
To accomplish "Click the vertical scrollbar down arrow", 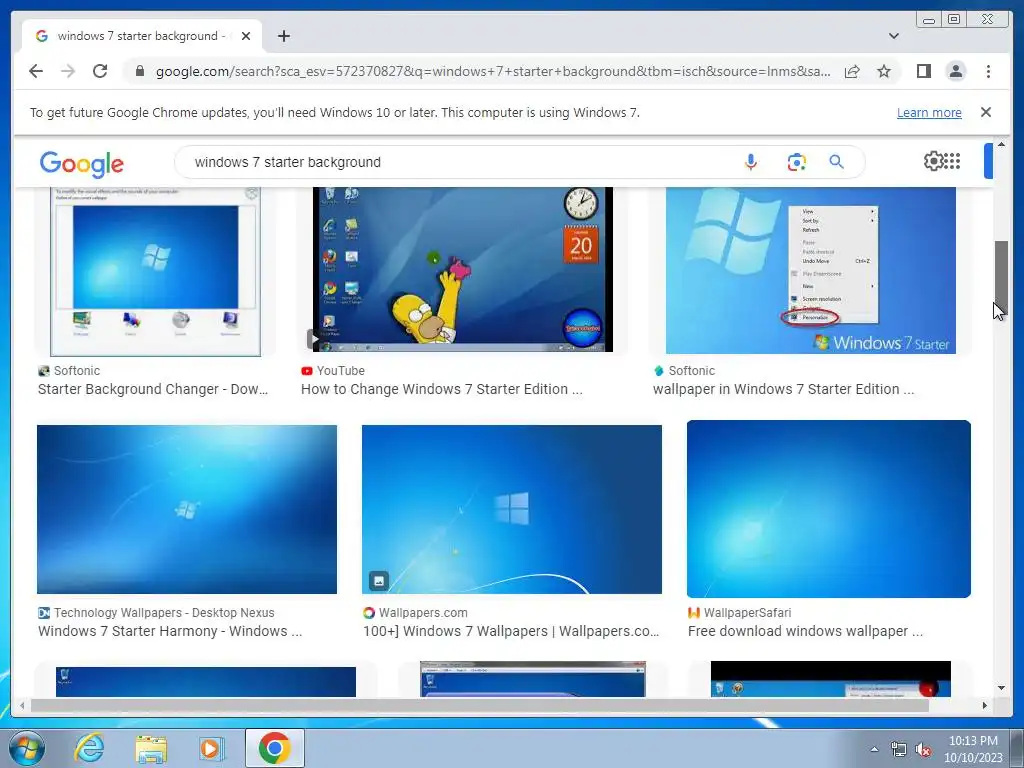I will (x=1001, y=688).
